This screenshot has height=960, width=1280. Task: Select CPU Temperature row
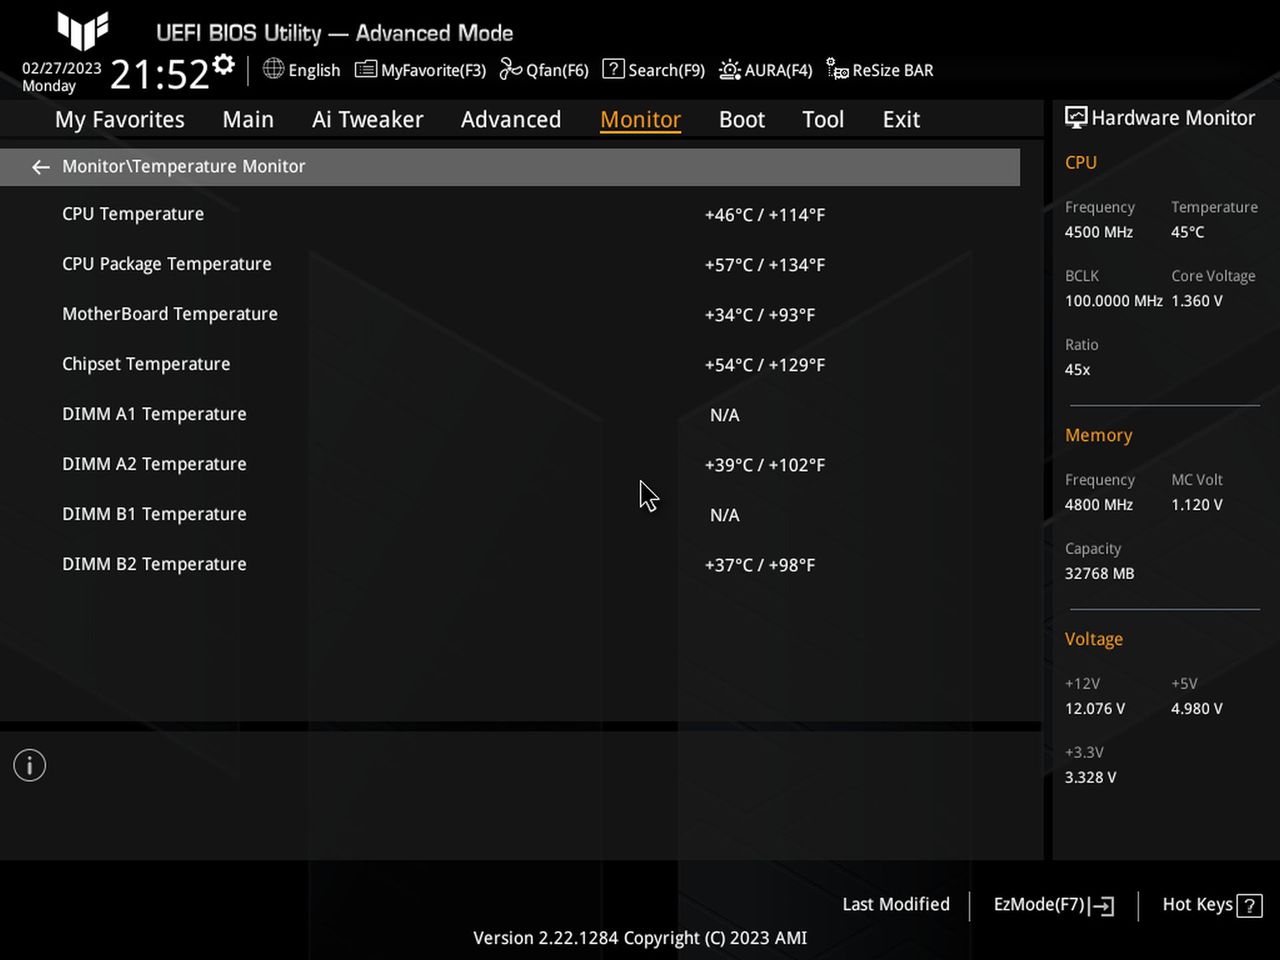click(510, 214)
